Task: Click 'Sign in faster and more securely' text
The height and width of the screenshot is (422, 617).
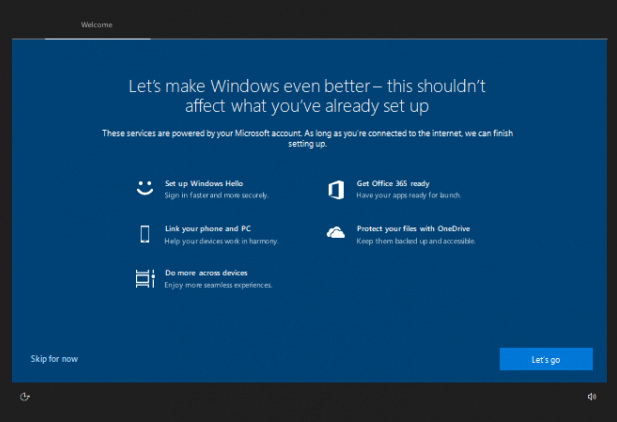Action: click(216, 195)
